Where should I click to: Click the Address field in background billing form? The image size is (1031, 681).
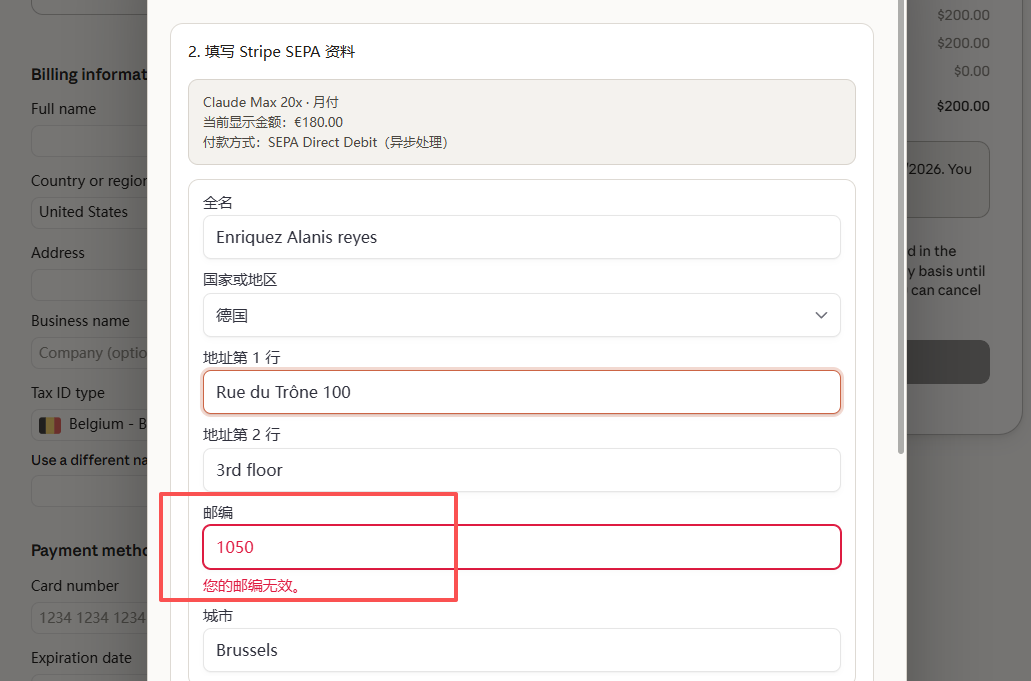pos(89,285)
